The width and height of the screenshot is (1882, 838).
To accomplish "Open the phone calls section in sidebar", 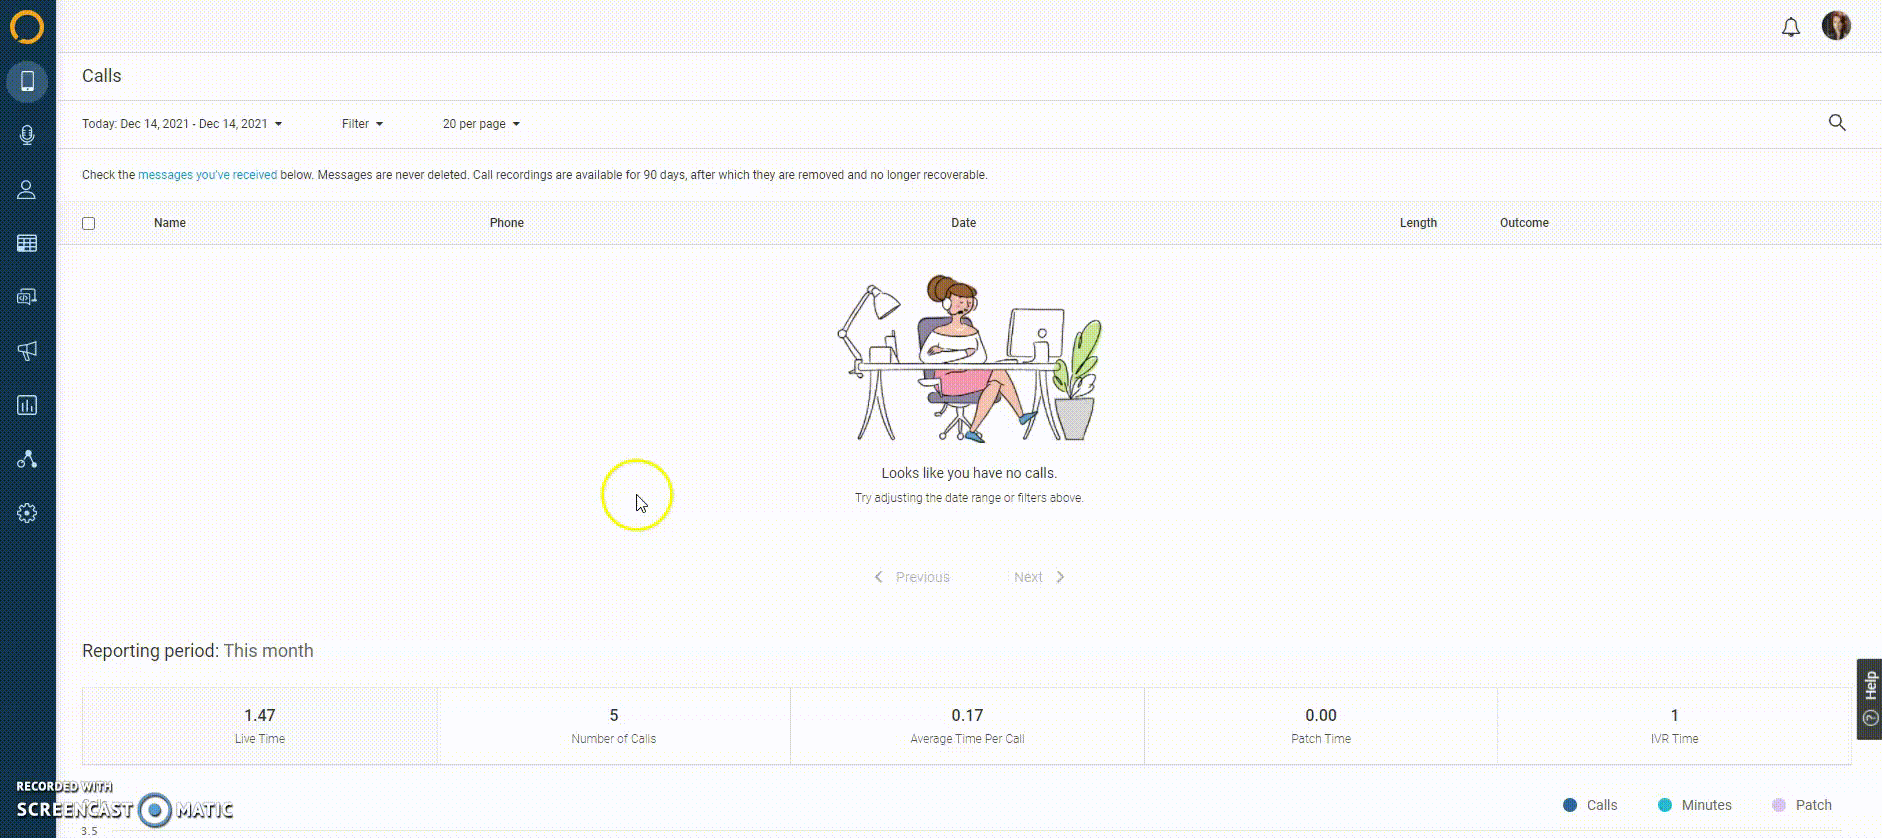I will 27,81.
